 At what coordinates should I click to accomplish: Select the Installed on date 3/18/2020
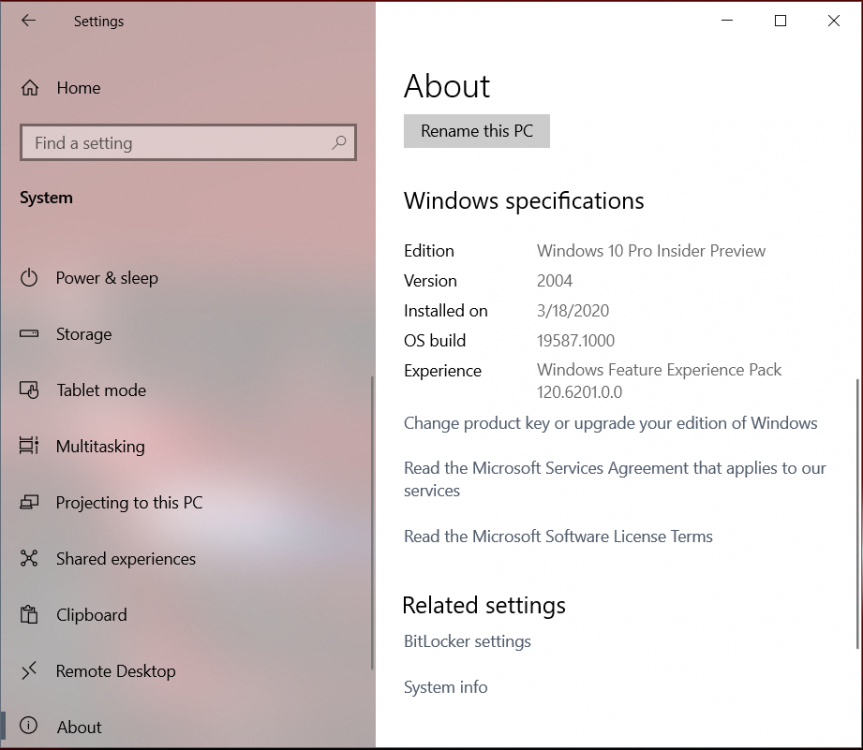click(x=573, y=310)
